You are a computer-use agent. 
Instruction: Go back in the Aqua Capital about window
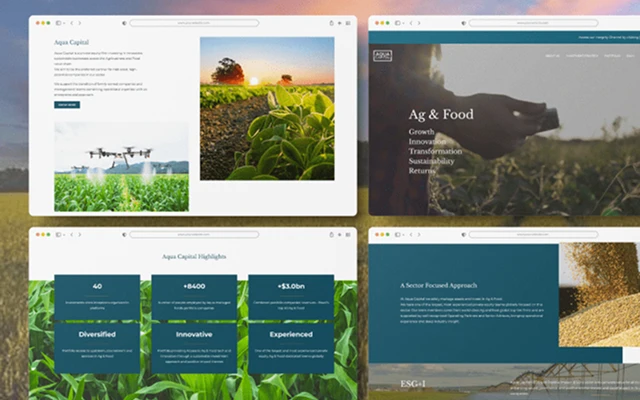[x=72, y=23]
